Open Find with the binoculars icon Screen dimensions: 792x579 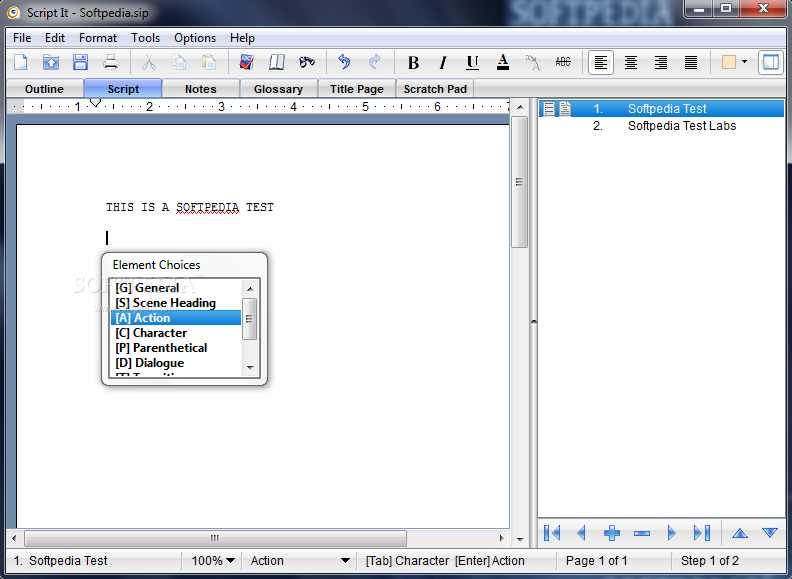coord(307,62)
